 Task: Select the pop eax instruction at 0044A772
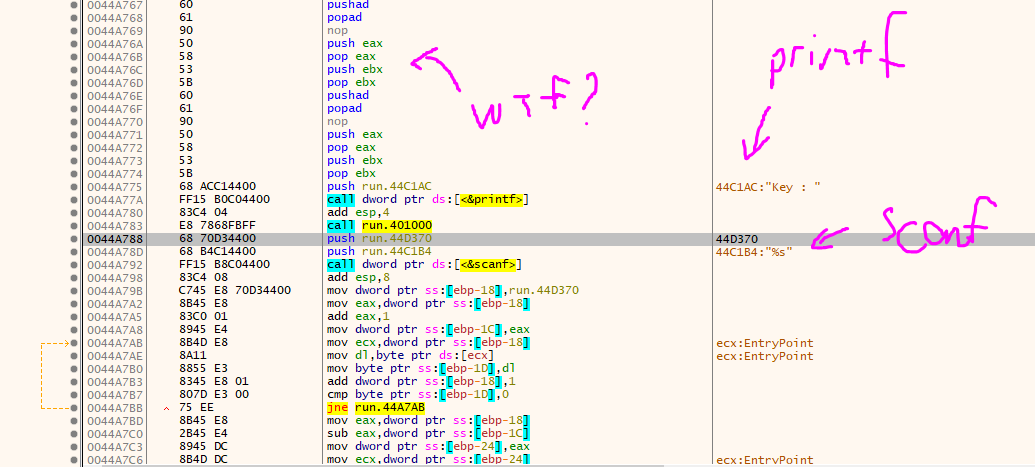[351, 147]
